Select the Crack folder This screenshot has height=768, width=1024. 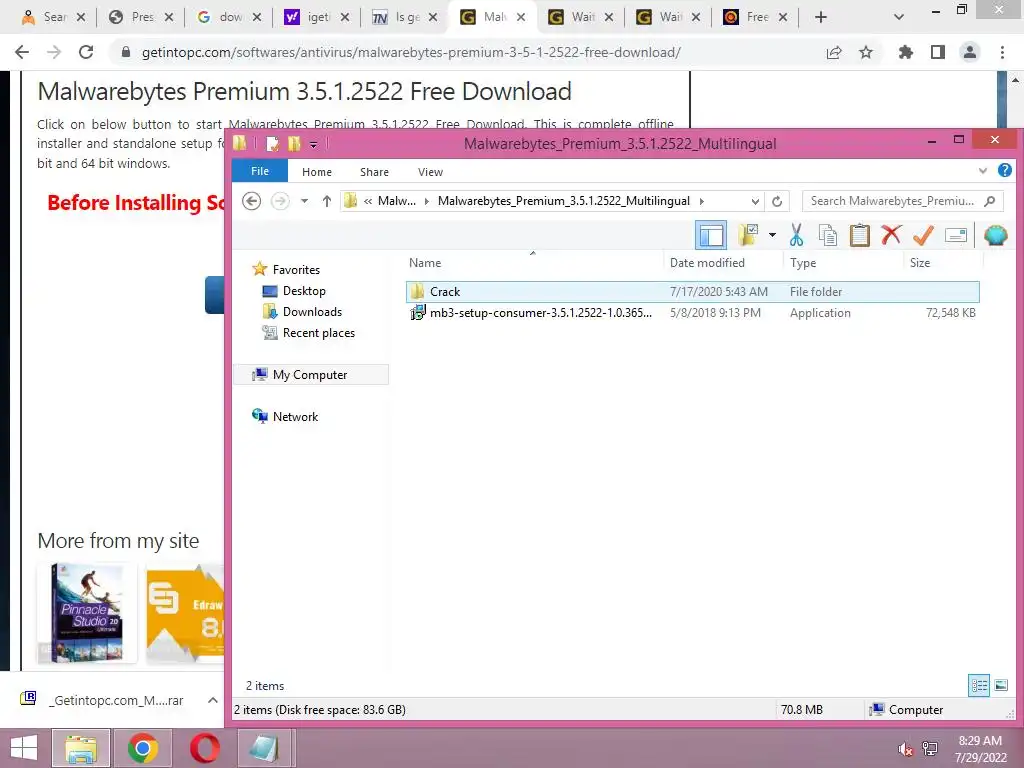point(692,292)
